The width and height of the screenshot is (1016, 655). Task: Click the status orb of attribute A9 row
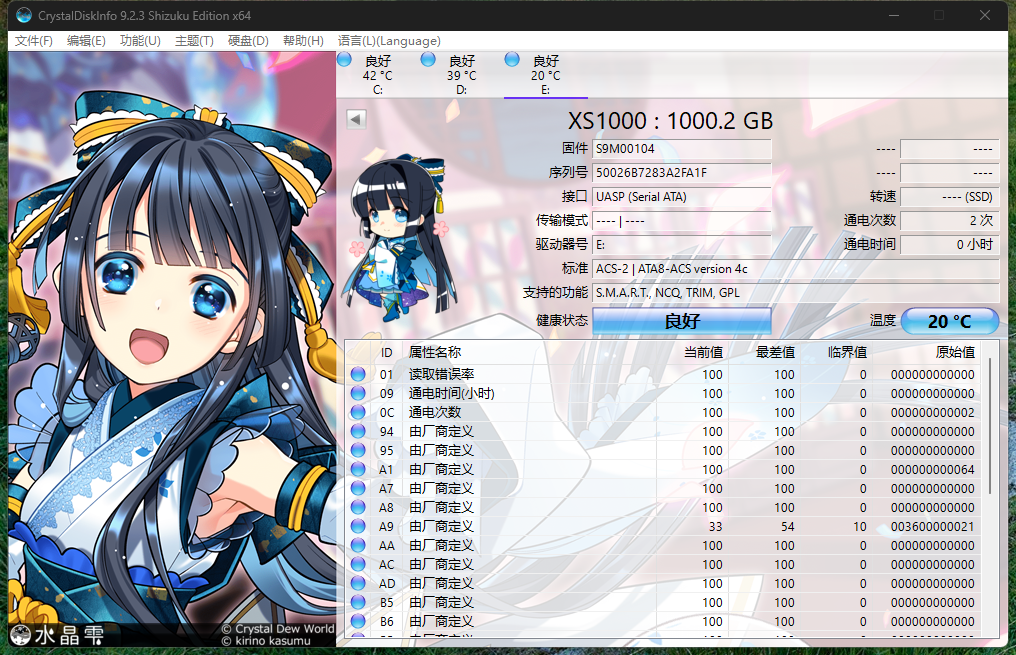tap(358, 526)
